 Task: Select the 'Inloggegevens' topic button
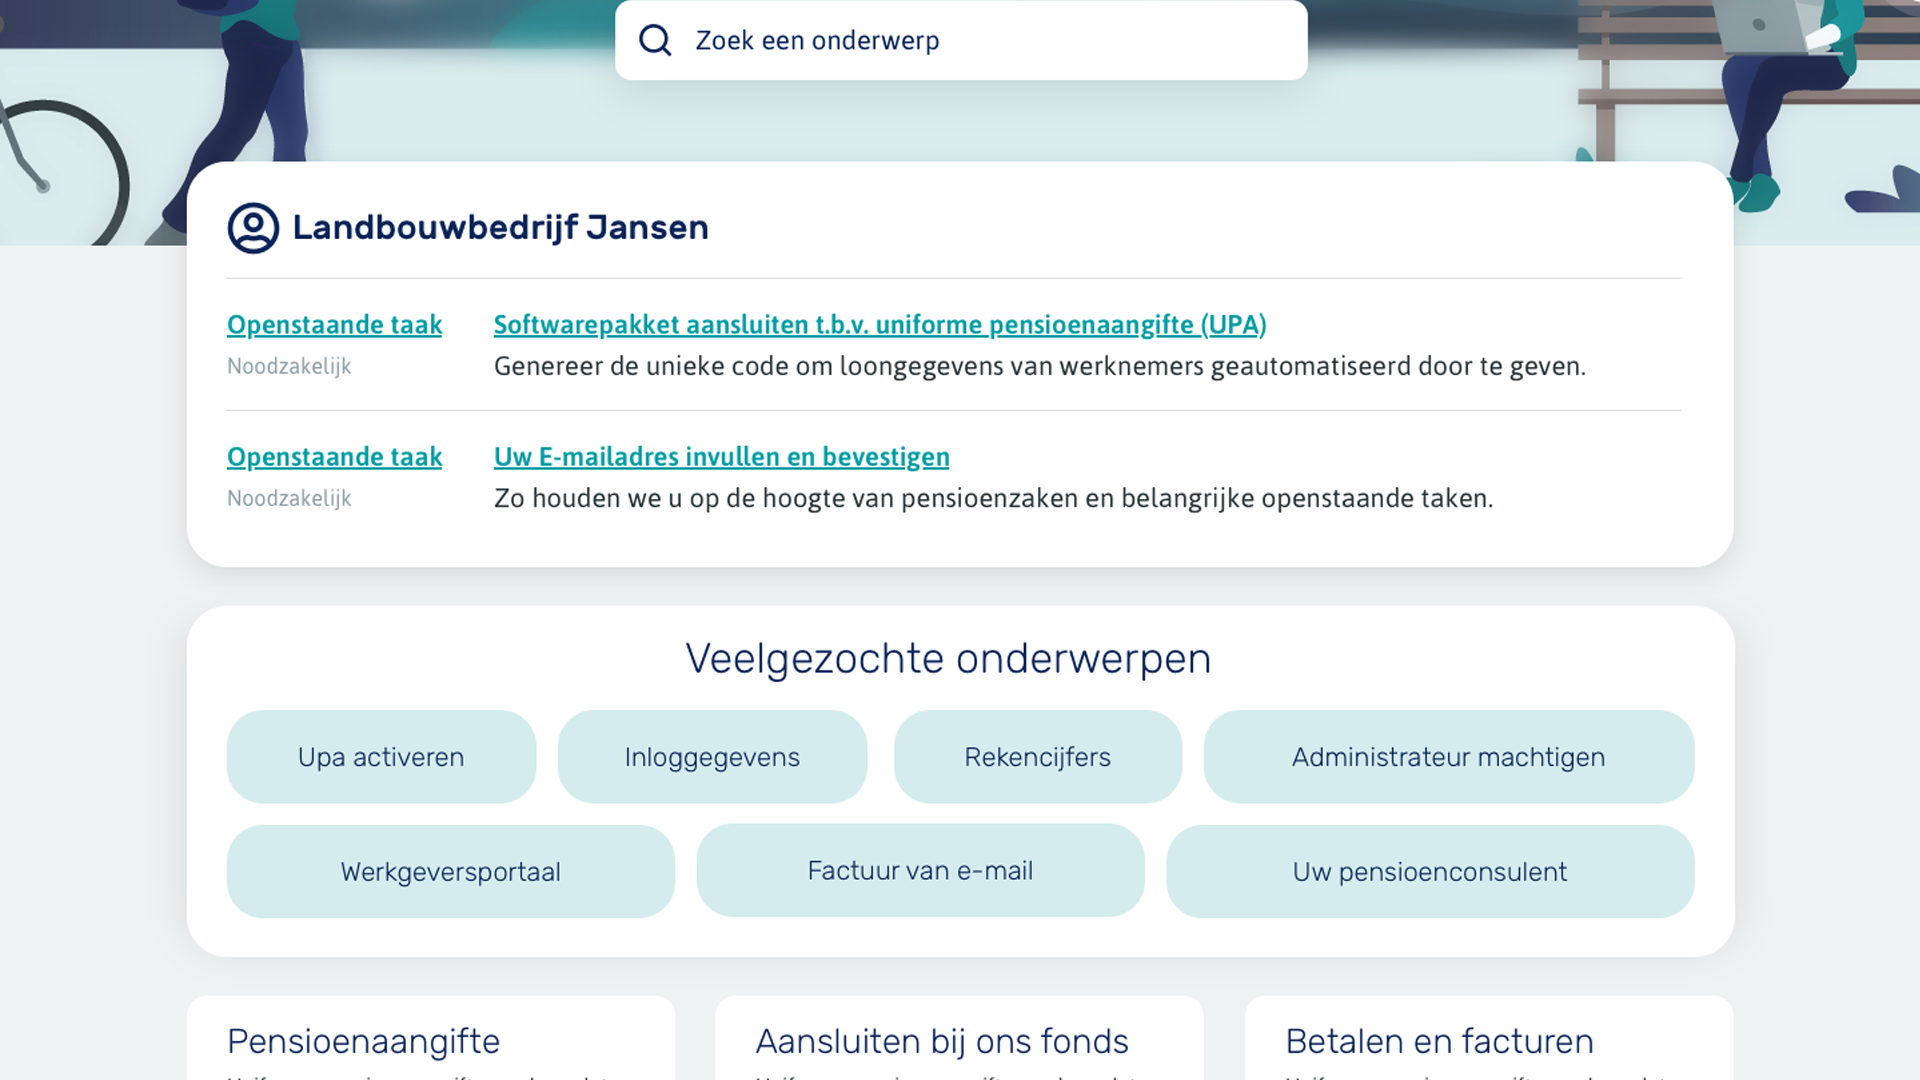(712, 757)
